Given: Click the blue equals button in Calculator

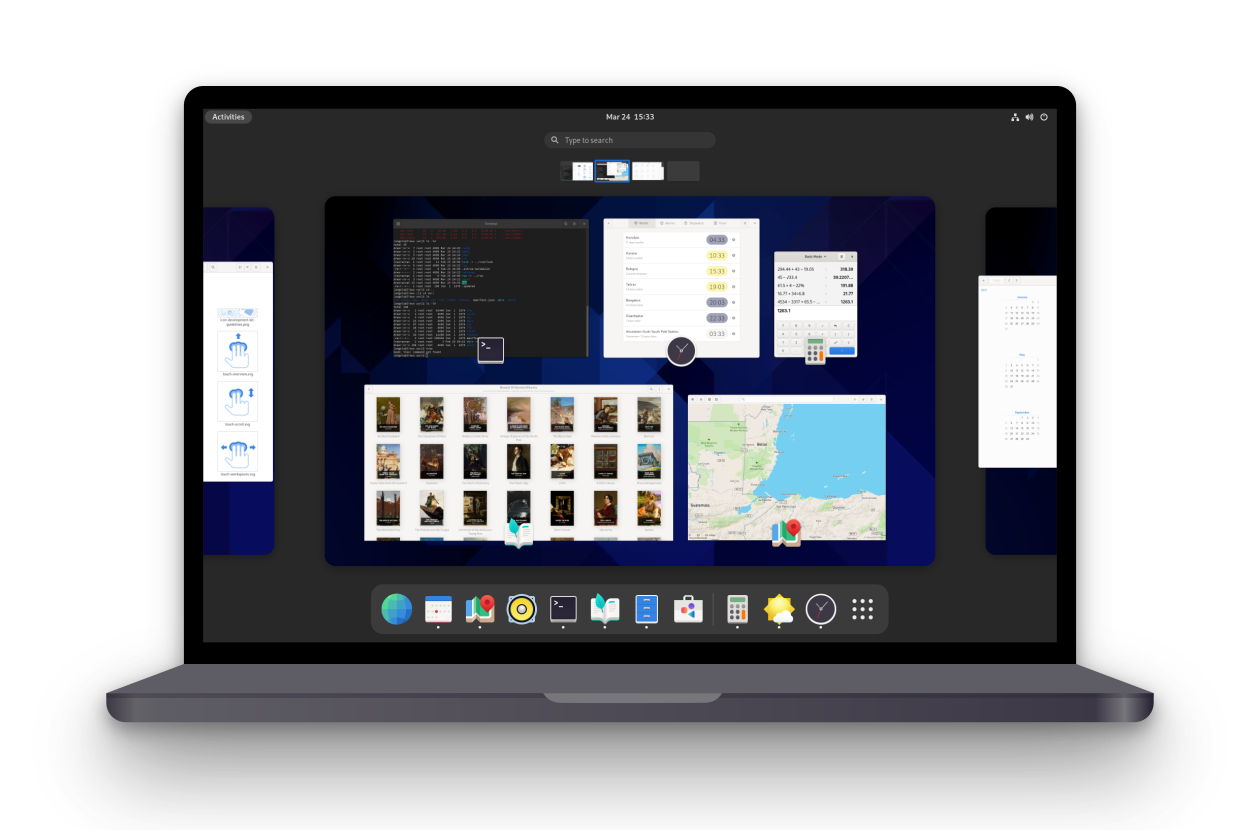Looking at the screenshot, I should click(x=842, y=351).
